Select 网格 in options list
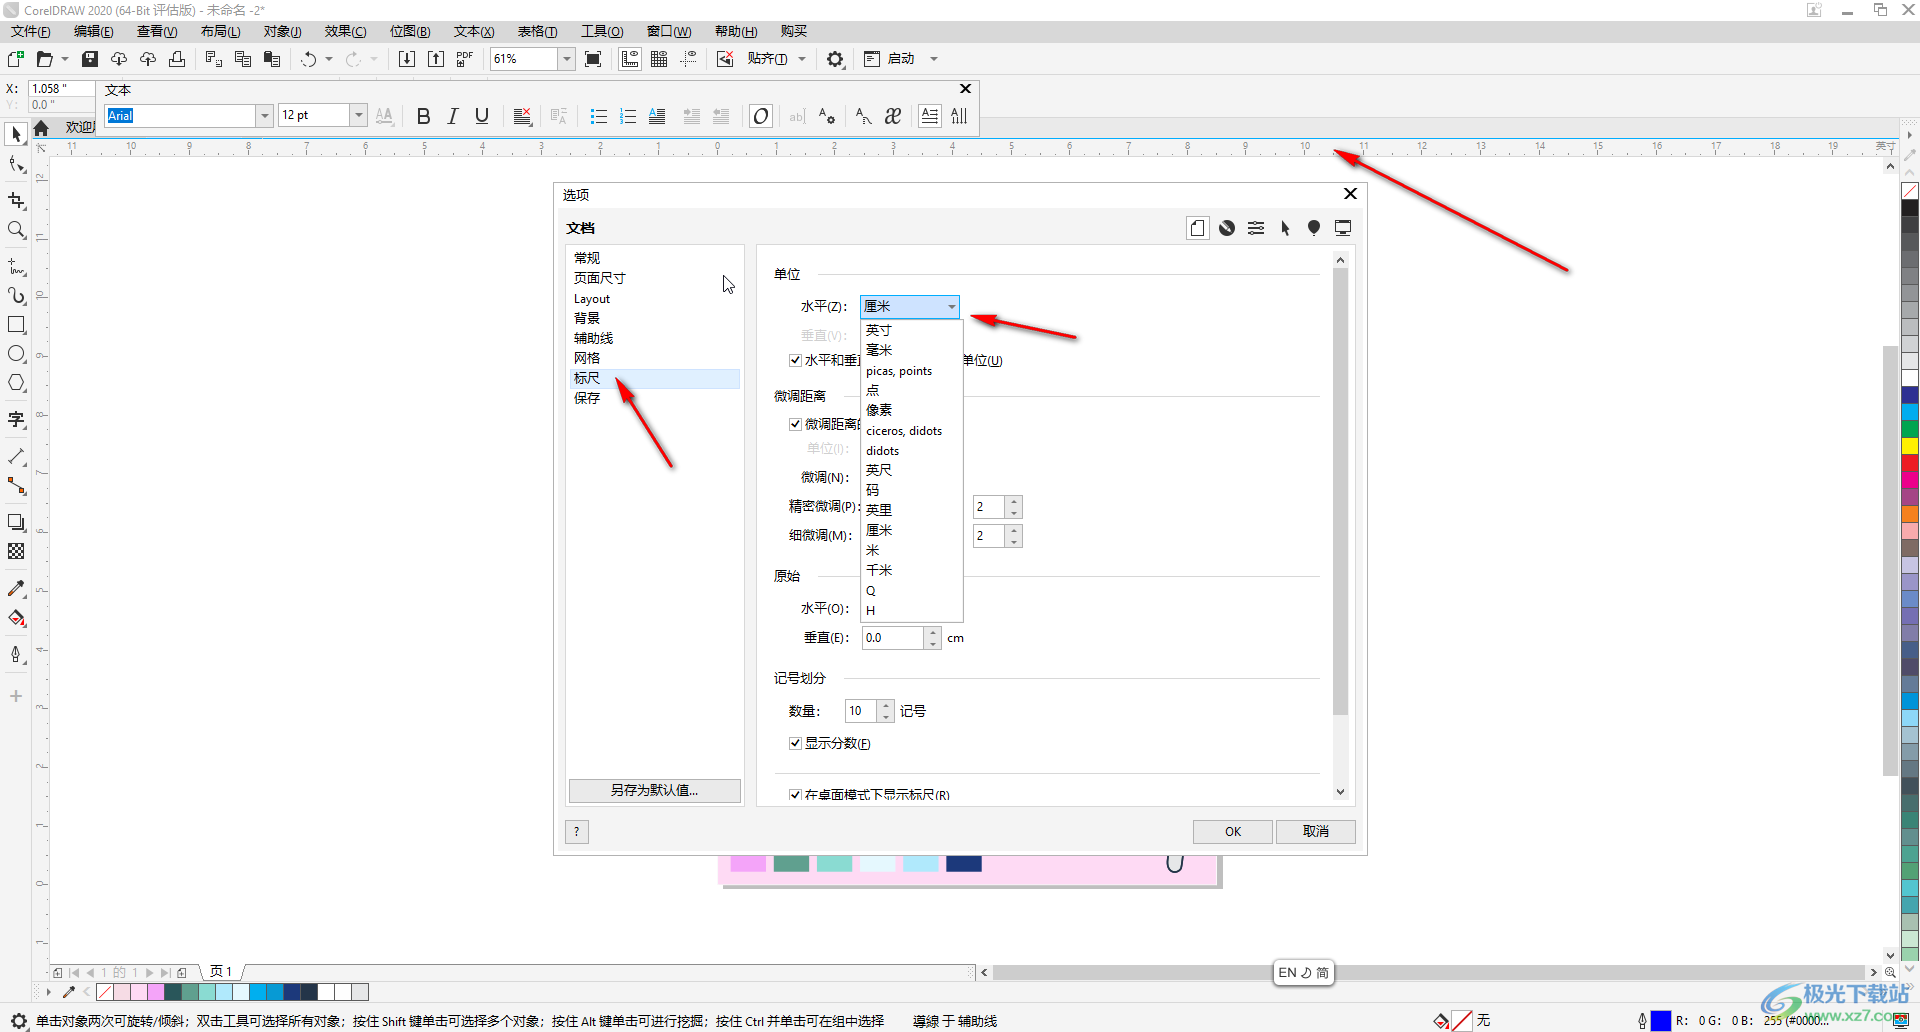 655,358
